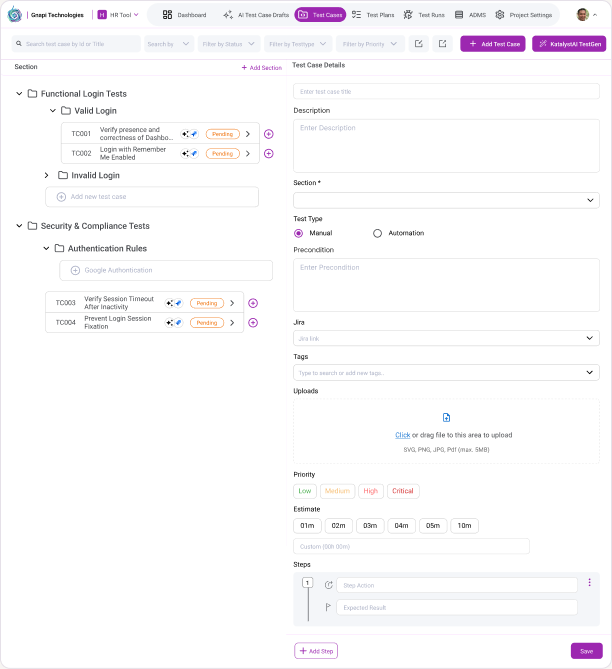Open the Jira link dropdown
The image size is (612, 669).
(446, 338)
